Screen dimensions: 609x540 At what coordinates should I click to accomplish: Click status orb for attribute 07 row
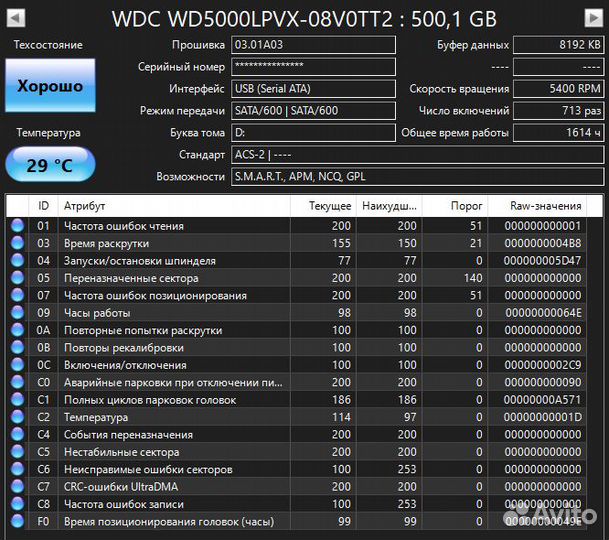(x=17, y=295)
